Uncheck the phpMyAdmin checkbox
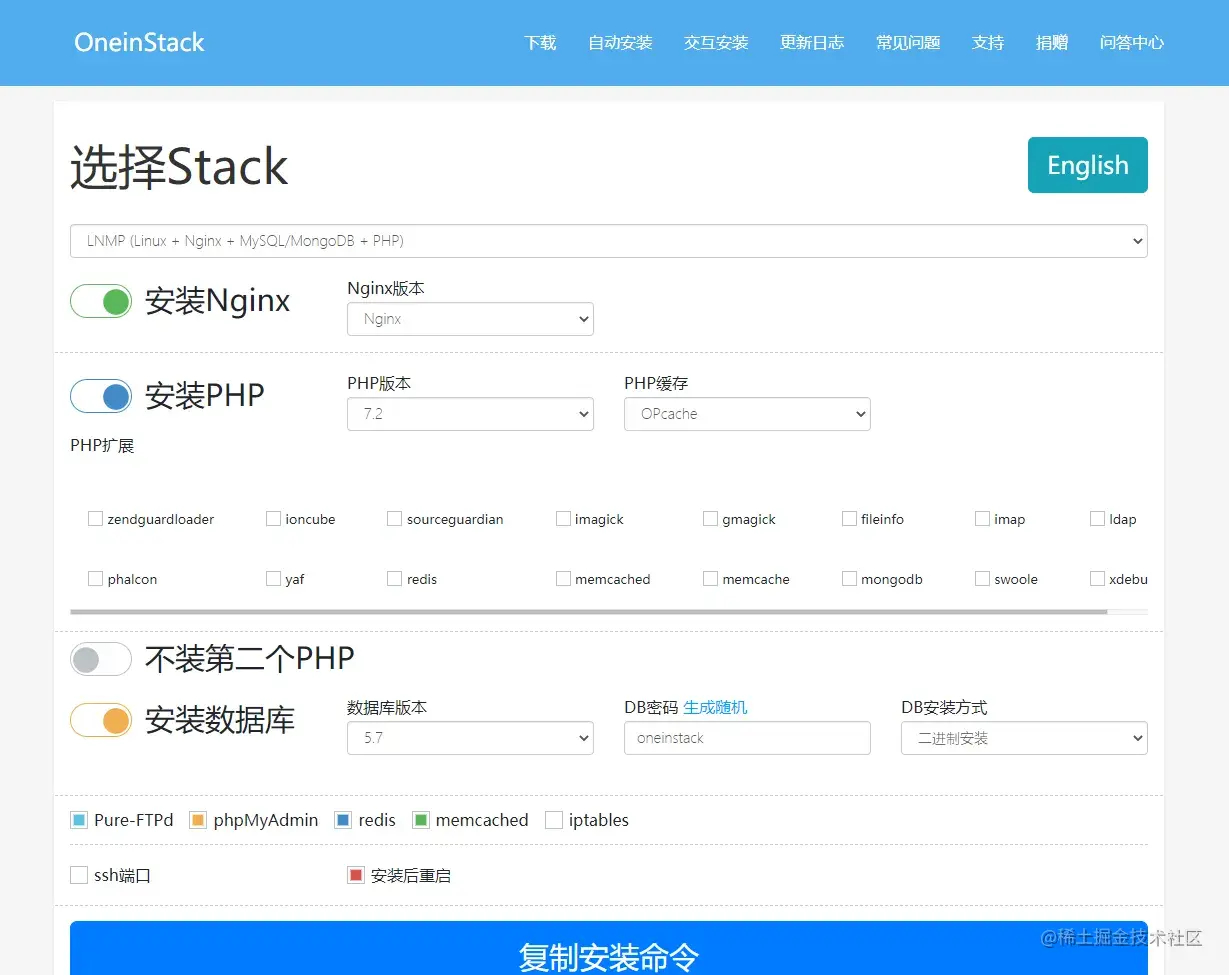 [197, 820]
